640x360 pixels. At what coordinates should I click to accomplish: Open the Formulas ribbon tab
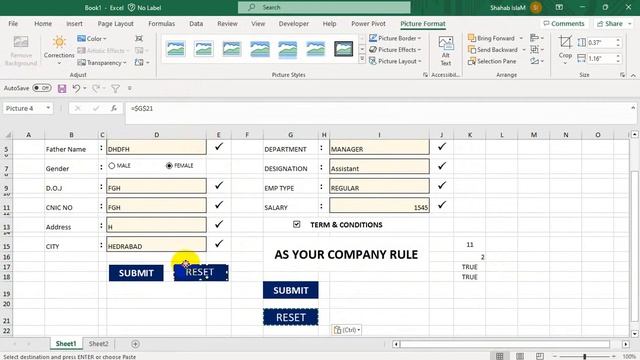tap(161, 24)
